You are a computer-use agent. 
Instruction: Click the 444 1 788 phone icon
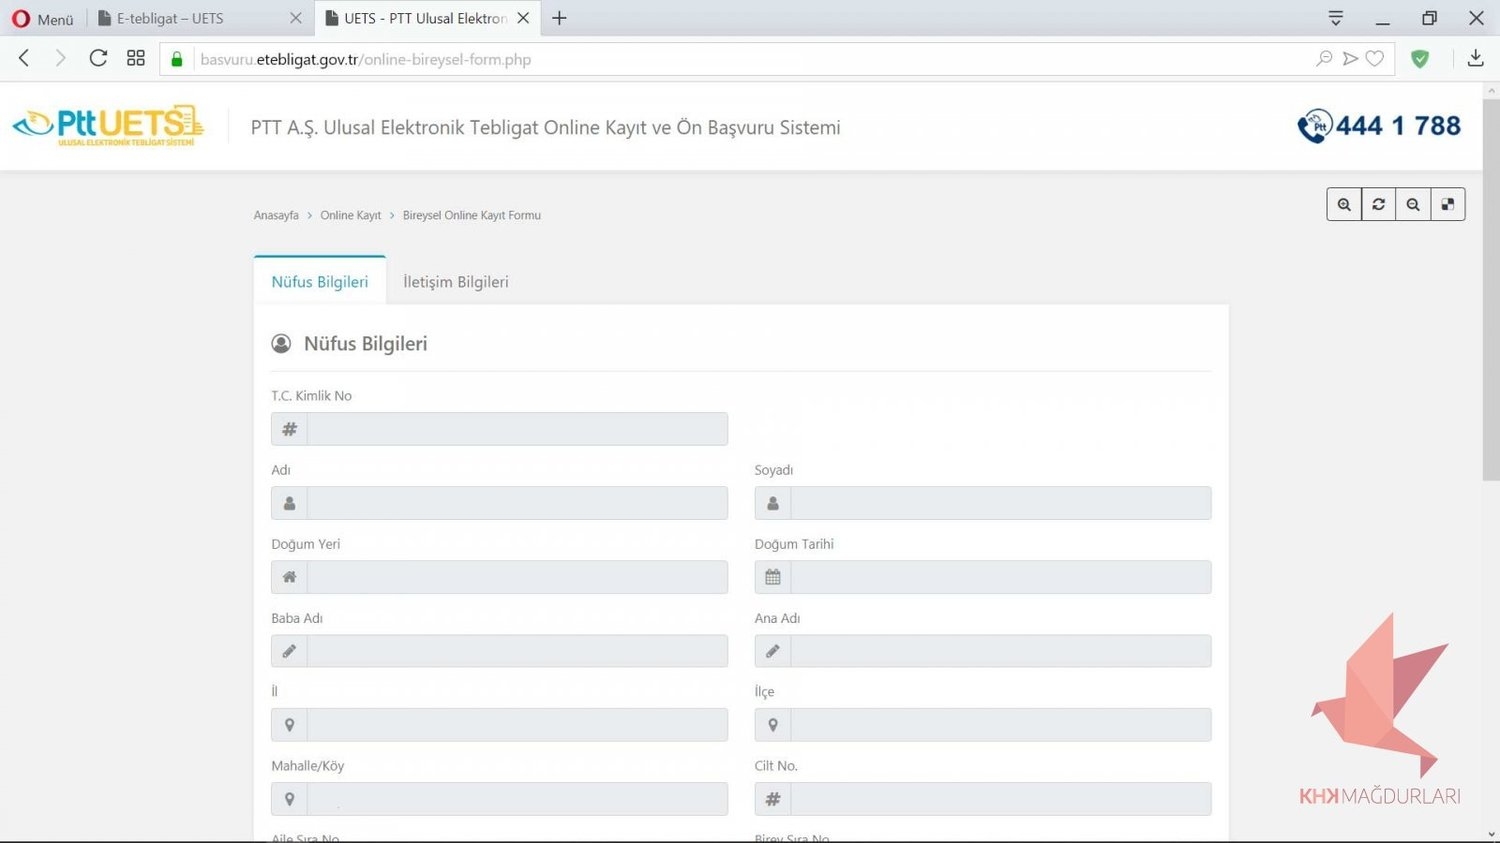pos(1315,126)
